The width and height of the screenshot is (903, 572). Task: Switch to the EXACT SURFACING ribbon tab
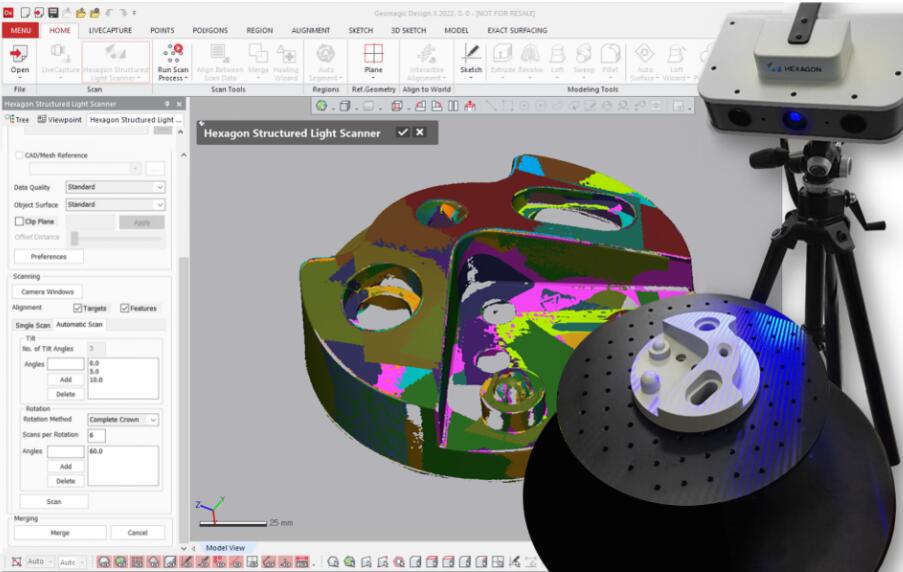click(517, 30)
